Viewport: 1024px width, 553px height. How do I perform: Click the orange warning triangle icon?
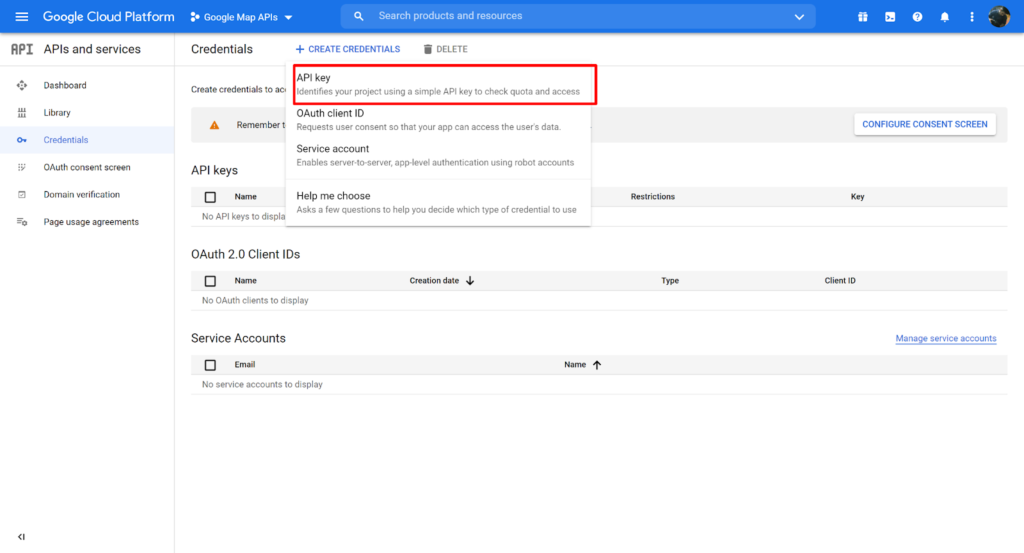(214, 125)
